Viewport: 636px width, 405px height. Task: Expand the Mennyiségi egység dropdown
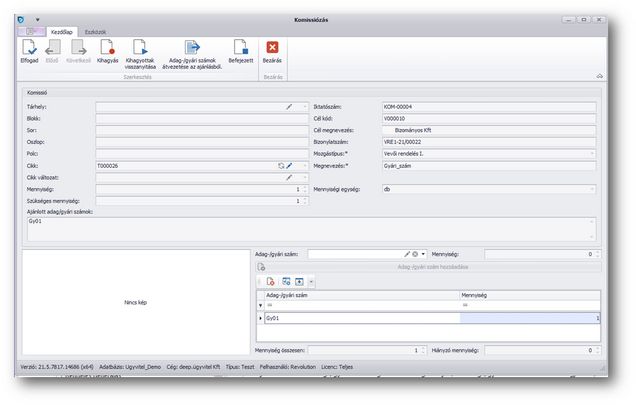(x=591, y=189)
